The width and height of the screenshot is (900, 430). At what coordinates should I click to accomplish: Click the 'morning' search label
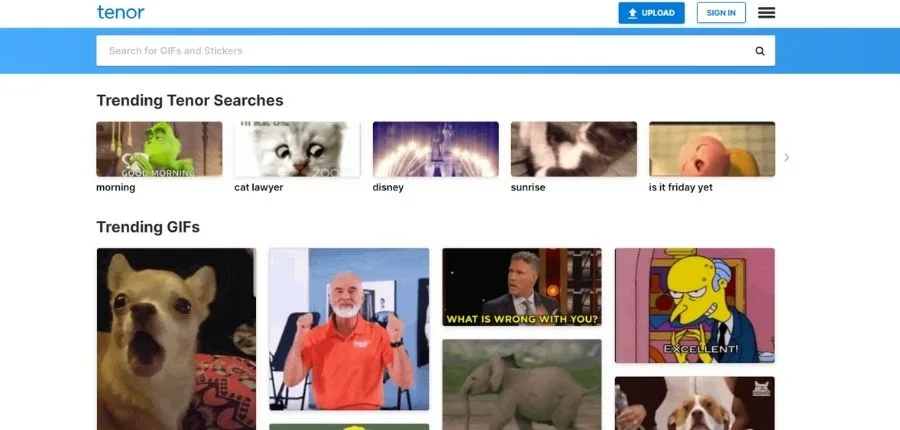click(116, 187)
